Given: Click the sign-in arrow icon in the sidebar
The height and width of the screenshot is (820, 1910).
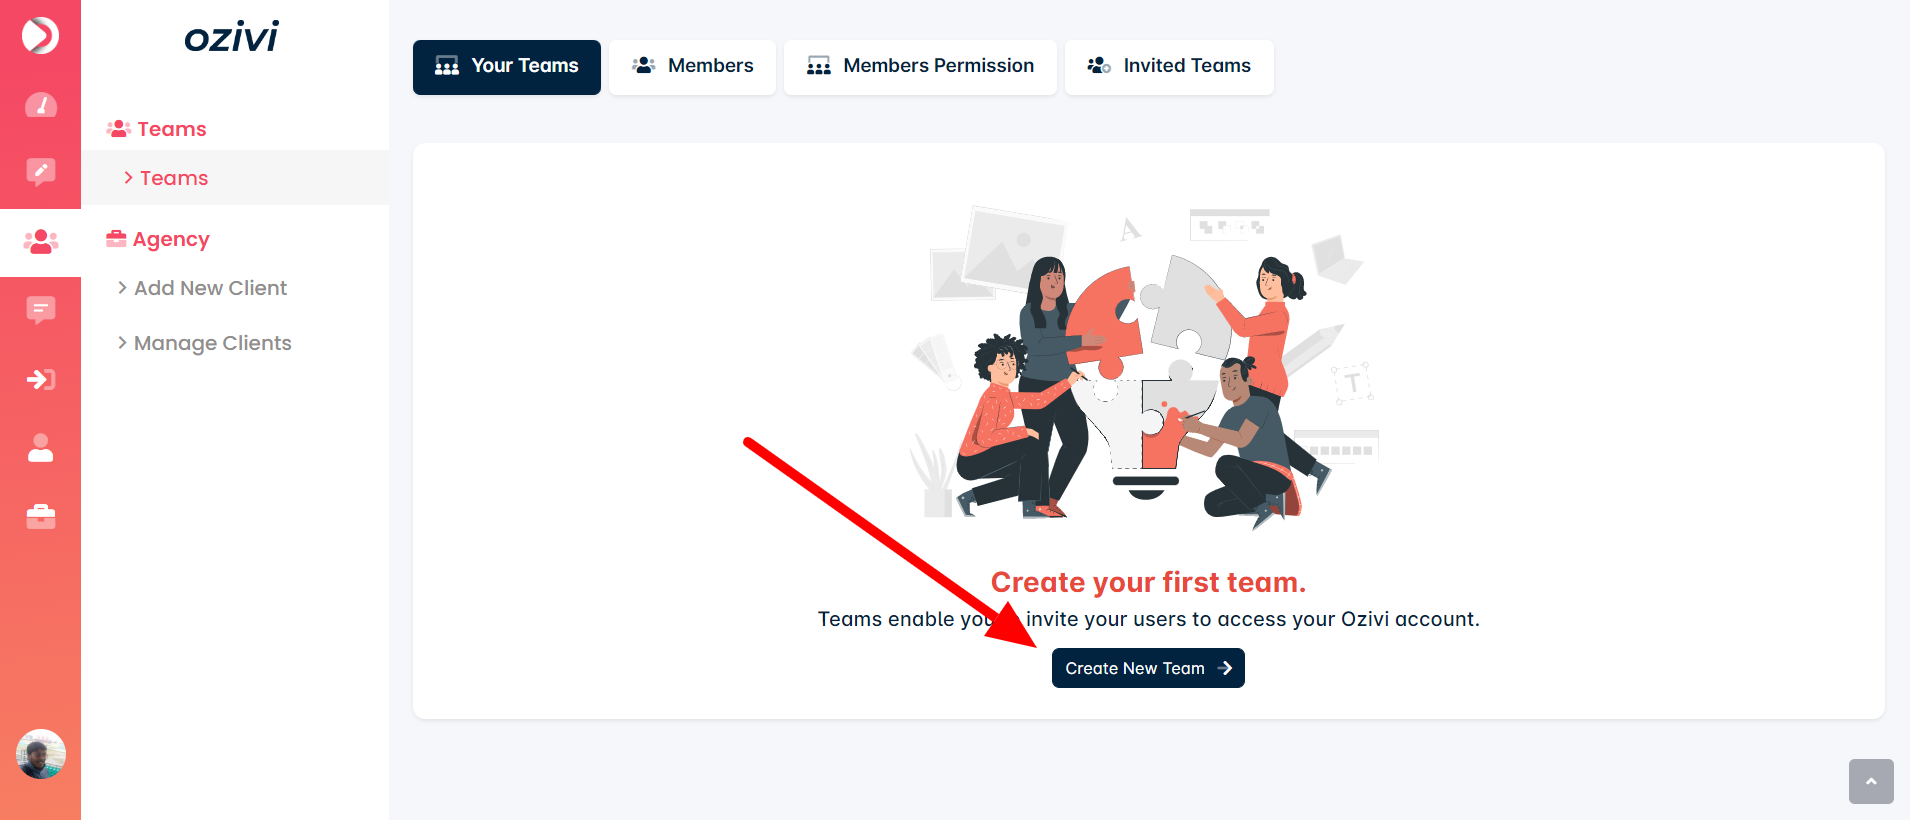Looking at the screenshot, I should click(40, 379).
